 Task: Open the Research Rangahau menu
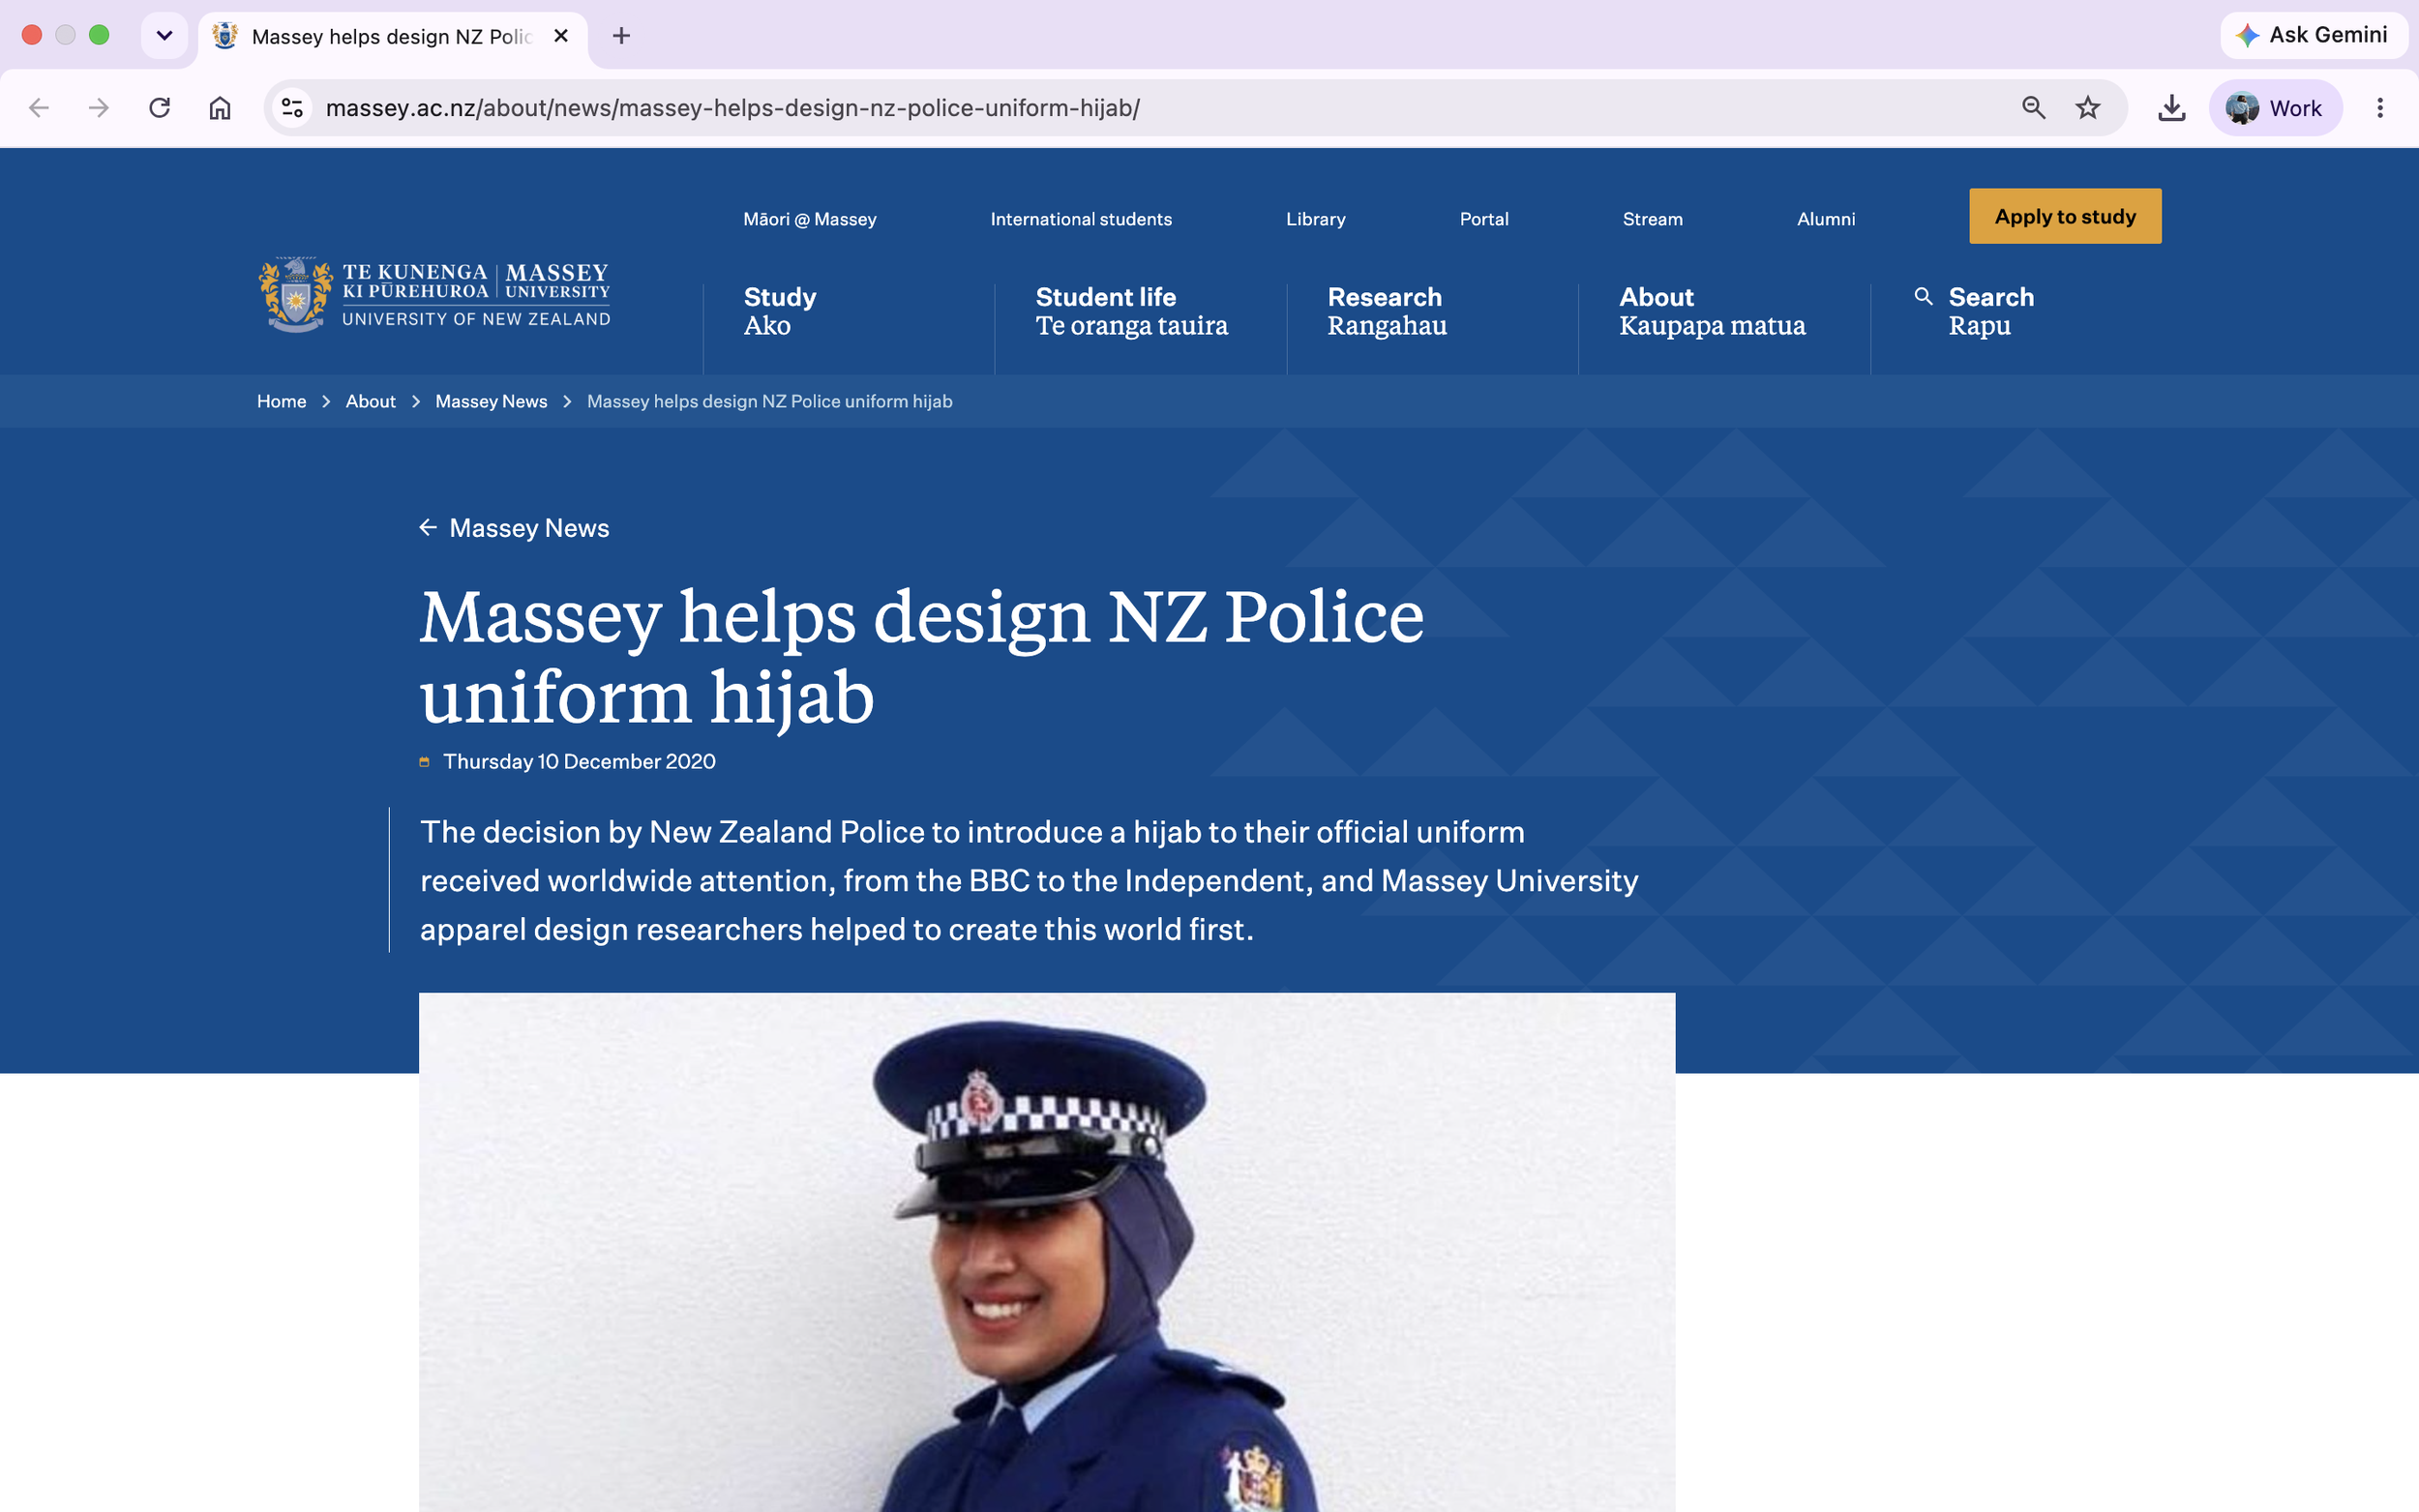(x=1386, y=311)
